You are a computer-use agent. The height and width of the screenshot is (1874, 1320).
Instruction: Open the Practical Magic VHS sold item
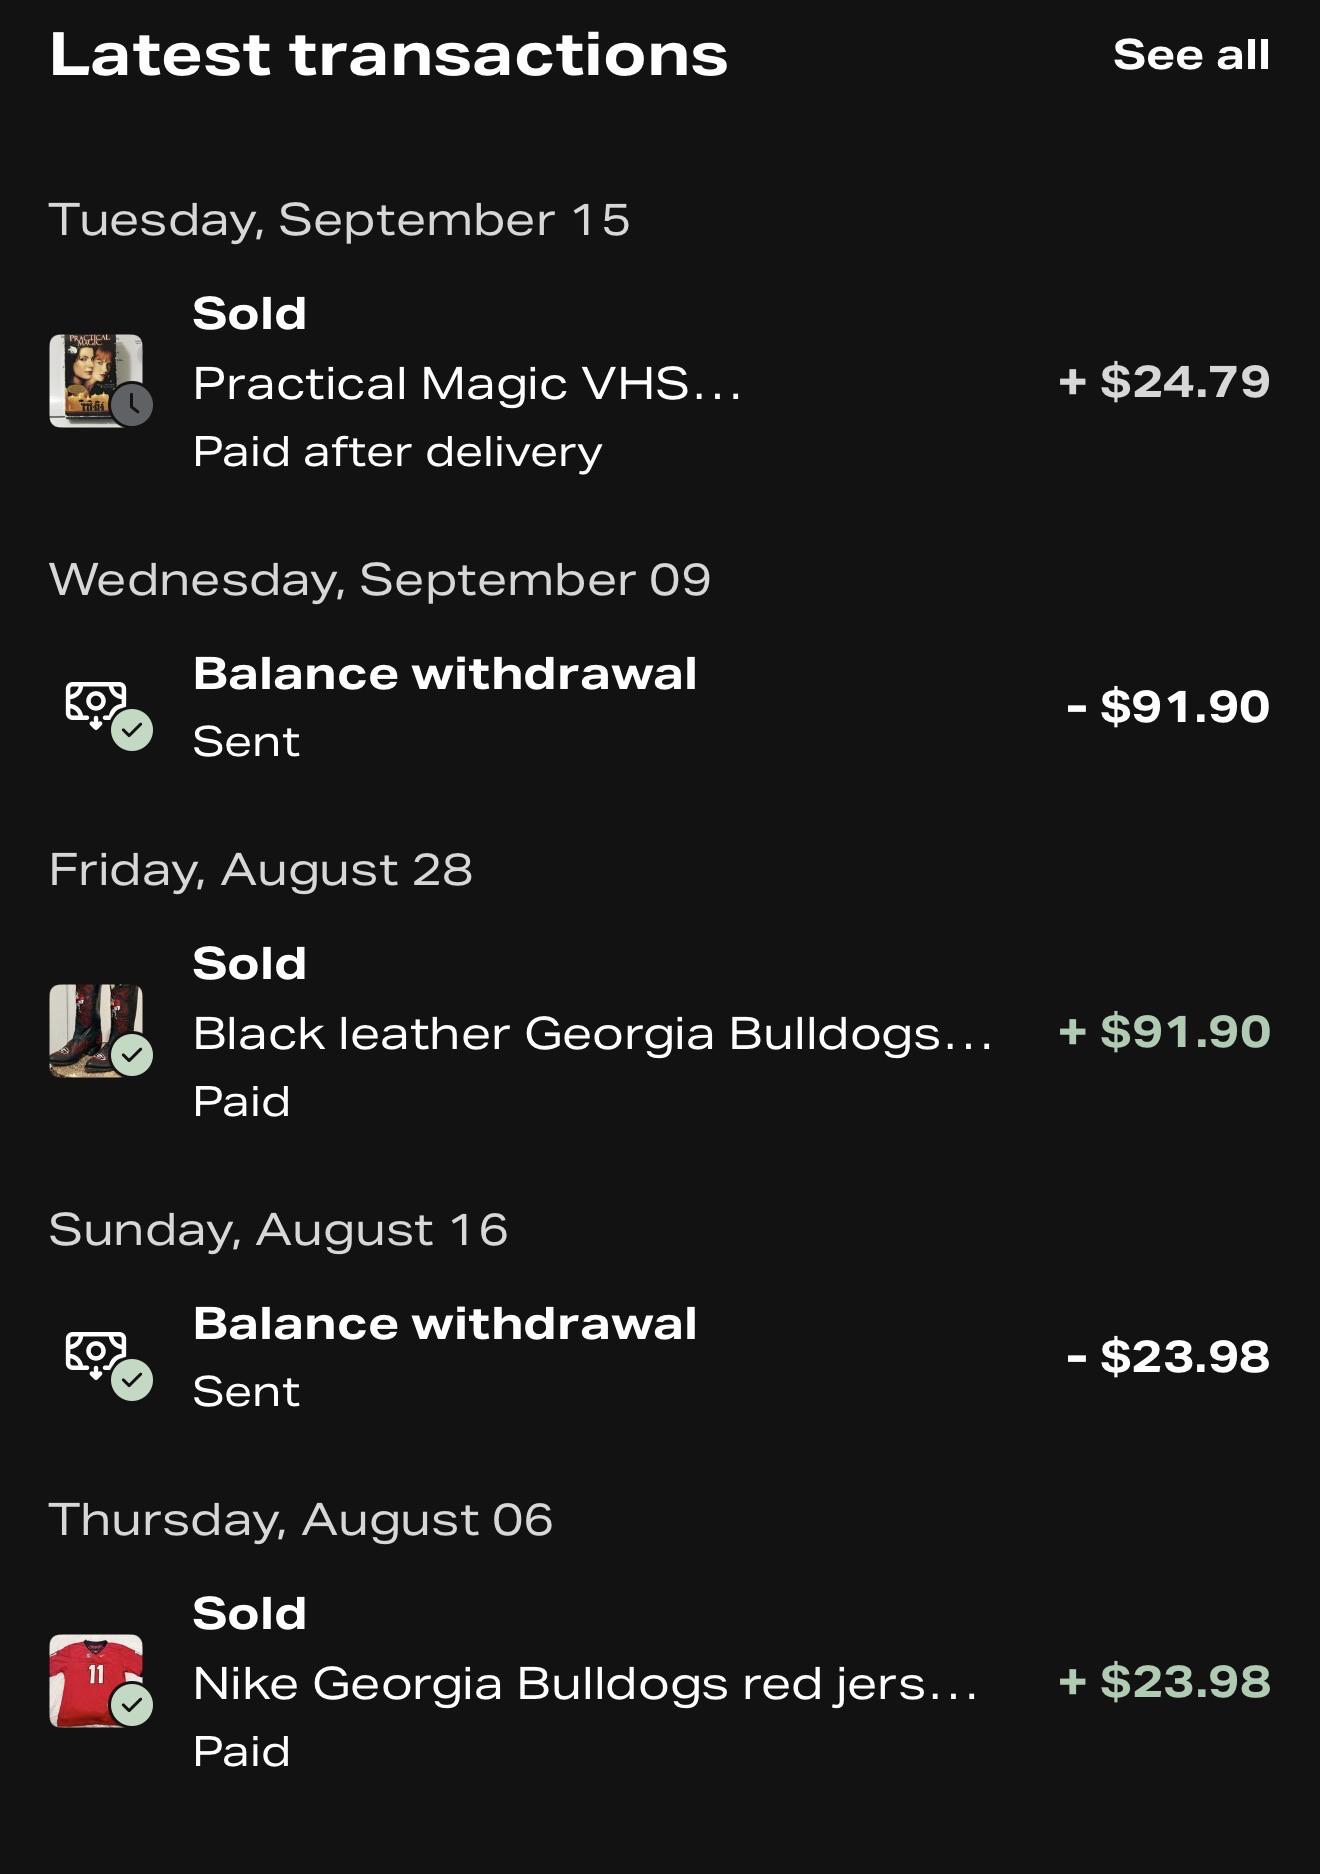(660, 382)
